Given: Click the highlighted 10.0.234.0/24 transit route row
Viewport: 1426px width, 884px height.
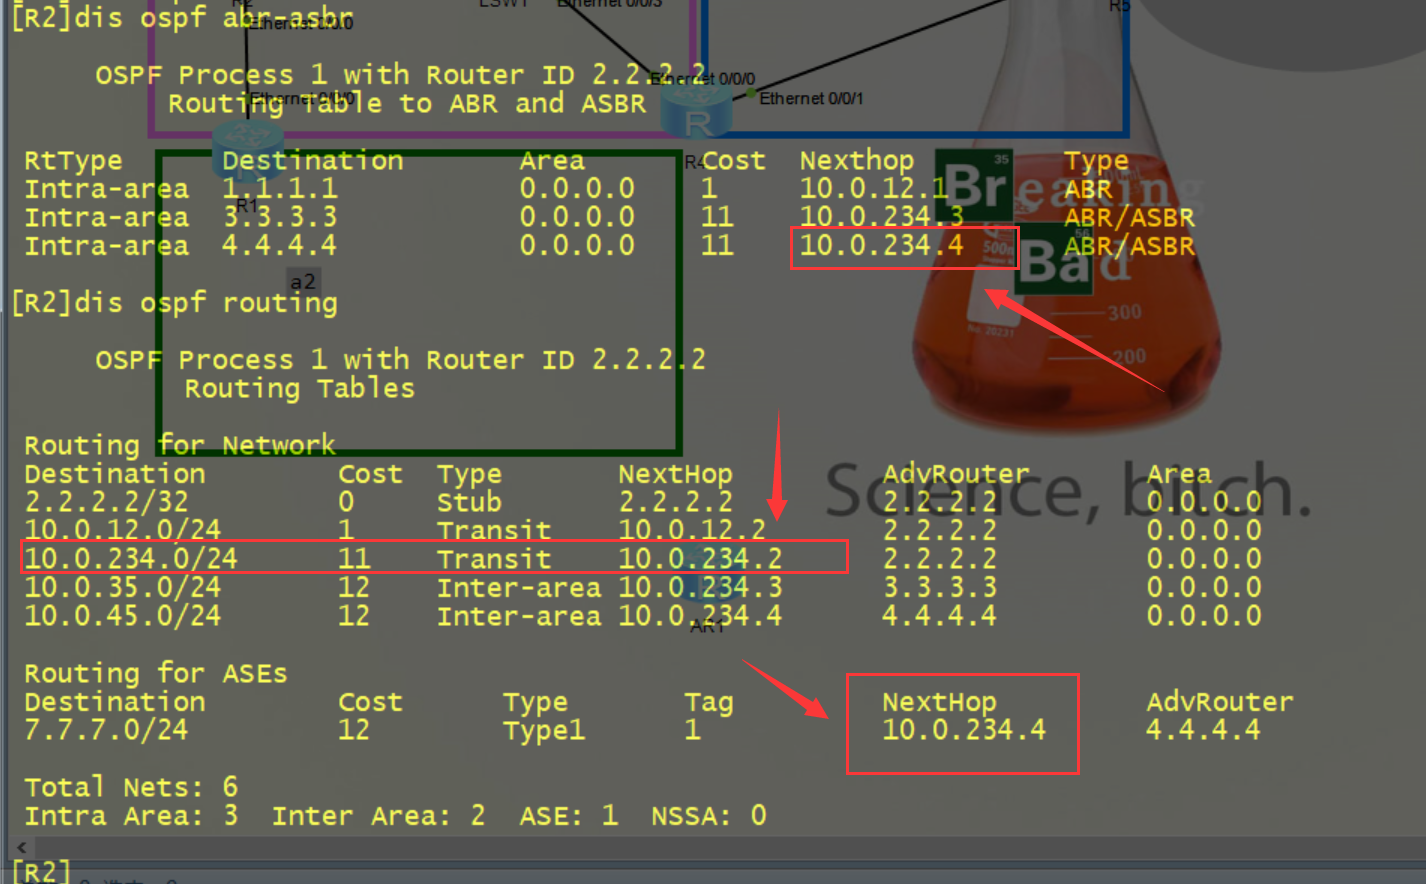Looking at the screenshot, I should [x=435, y=558].
